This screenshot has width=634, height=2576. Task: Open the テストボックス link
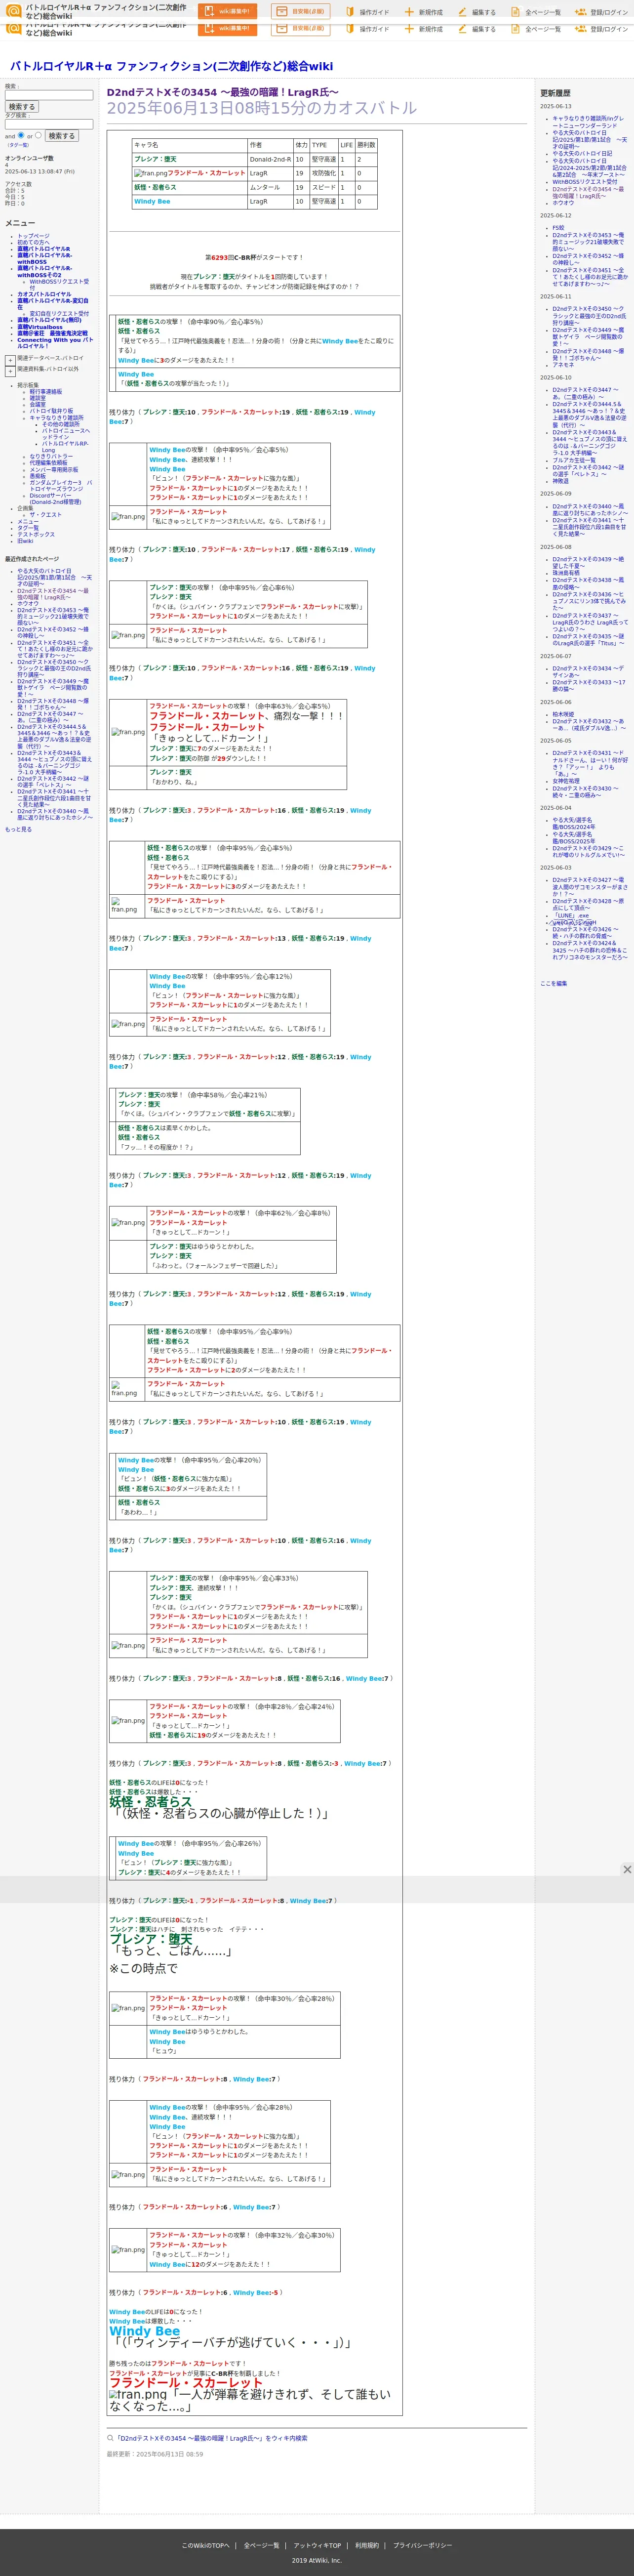click(x=36, y=535)
